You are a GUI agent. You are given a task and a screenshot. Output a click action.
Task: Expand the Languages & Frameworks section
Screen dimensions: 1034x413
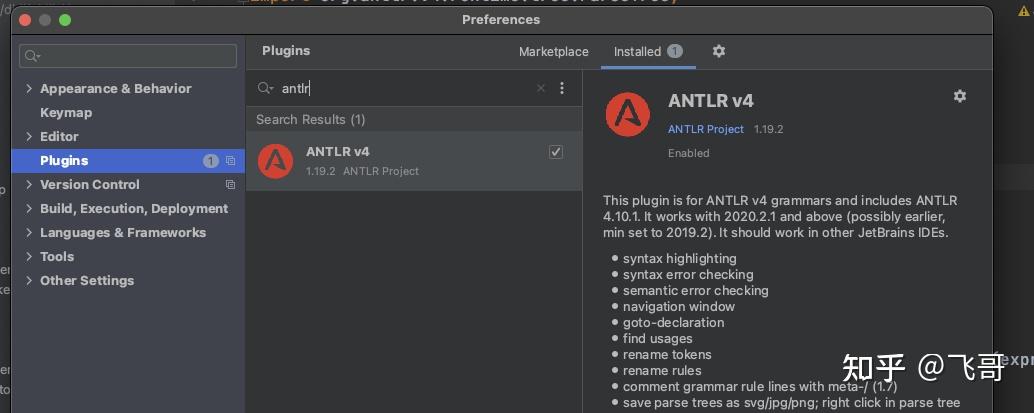pos(29,233)
